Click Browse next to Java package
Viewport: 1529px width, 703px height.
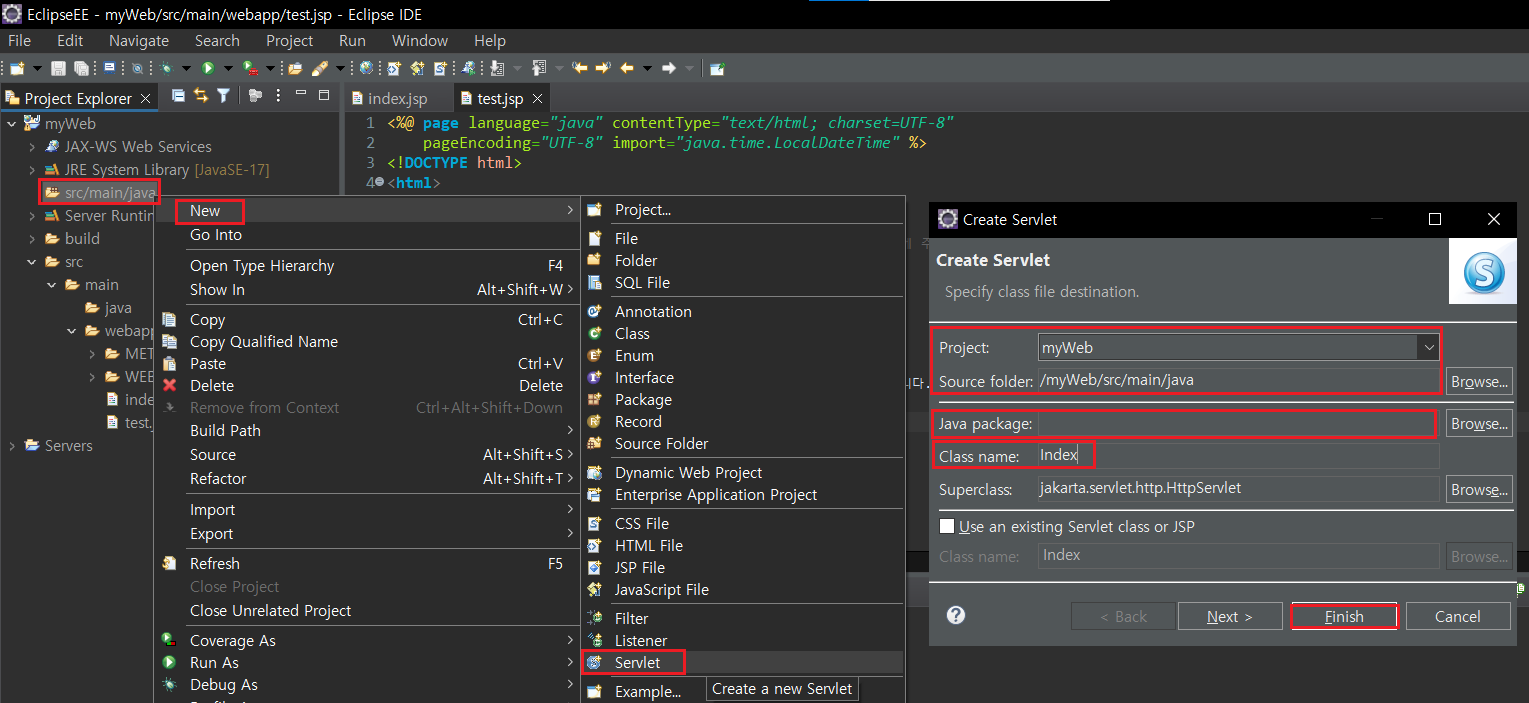(x=1479, y=424)
